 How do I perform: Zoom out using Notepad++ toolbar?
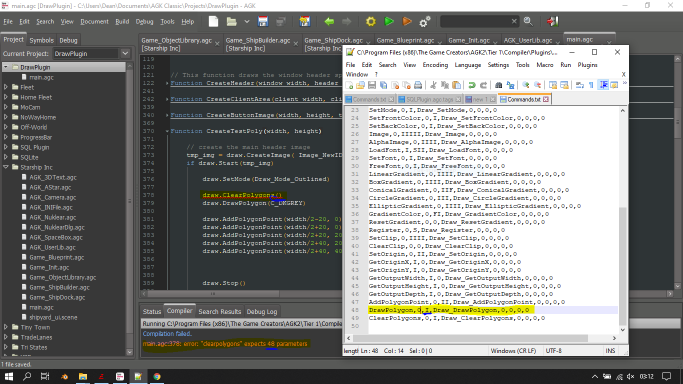(538, 85)
